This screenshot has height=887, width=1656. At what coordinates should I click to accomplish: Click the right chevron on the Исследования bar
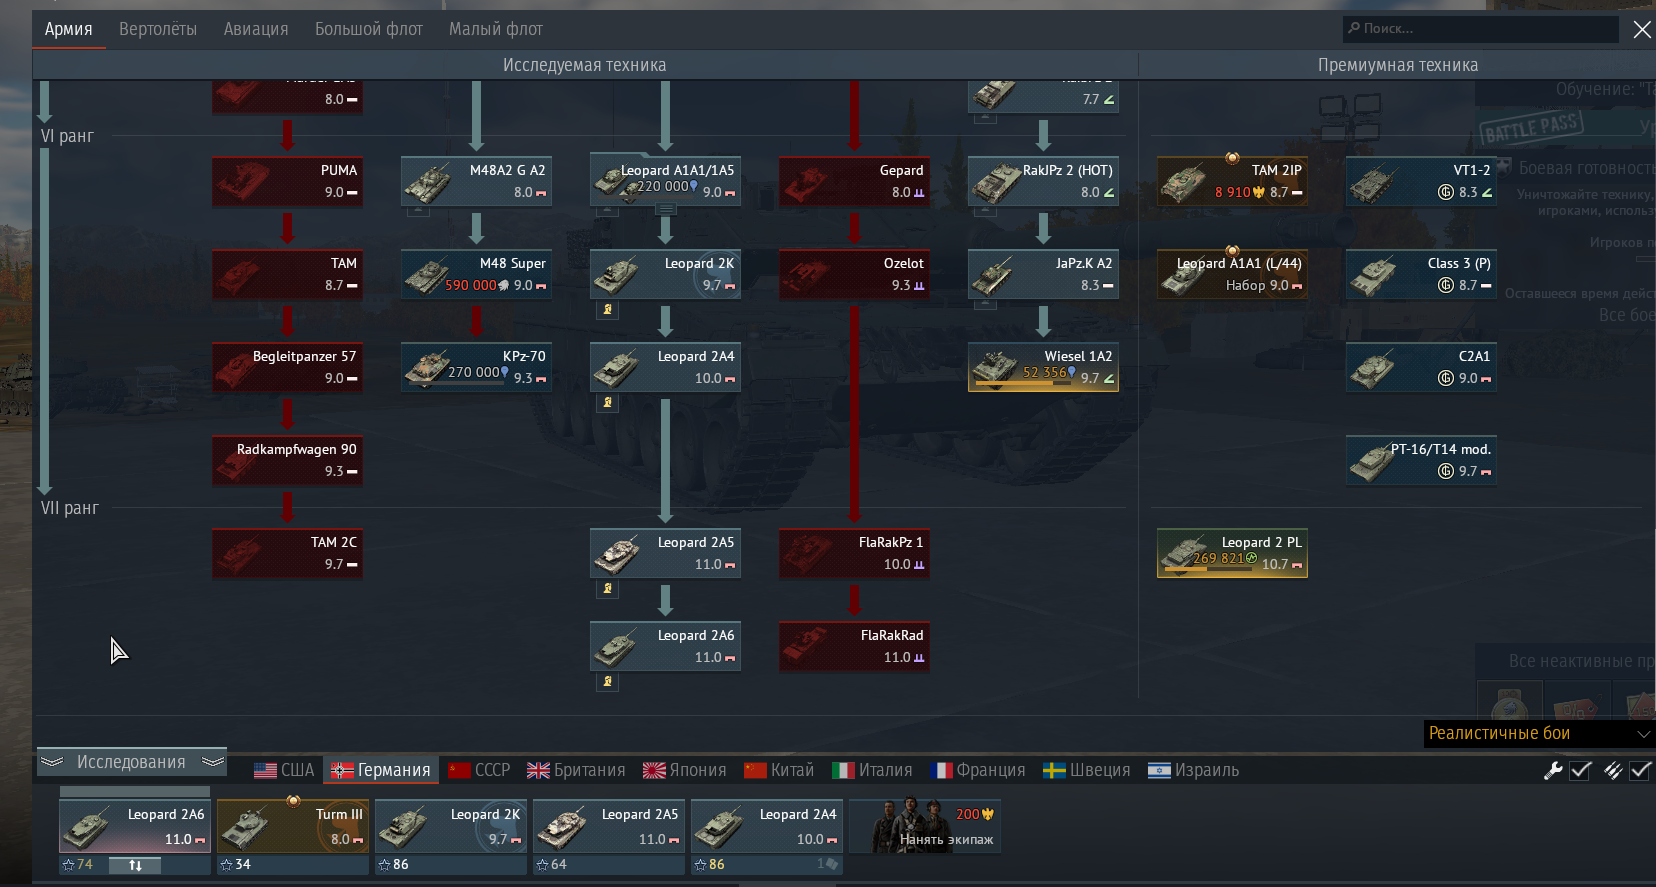coord(212,762)
